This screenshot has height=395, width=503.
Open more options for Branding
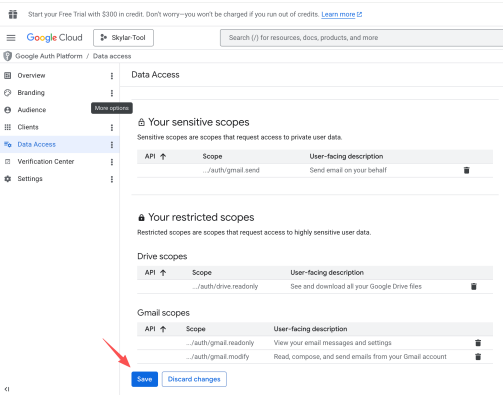point(112,93)
